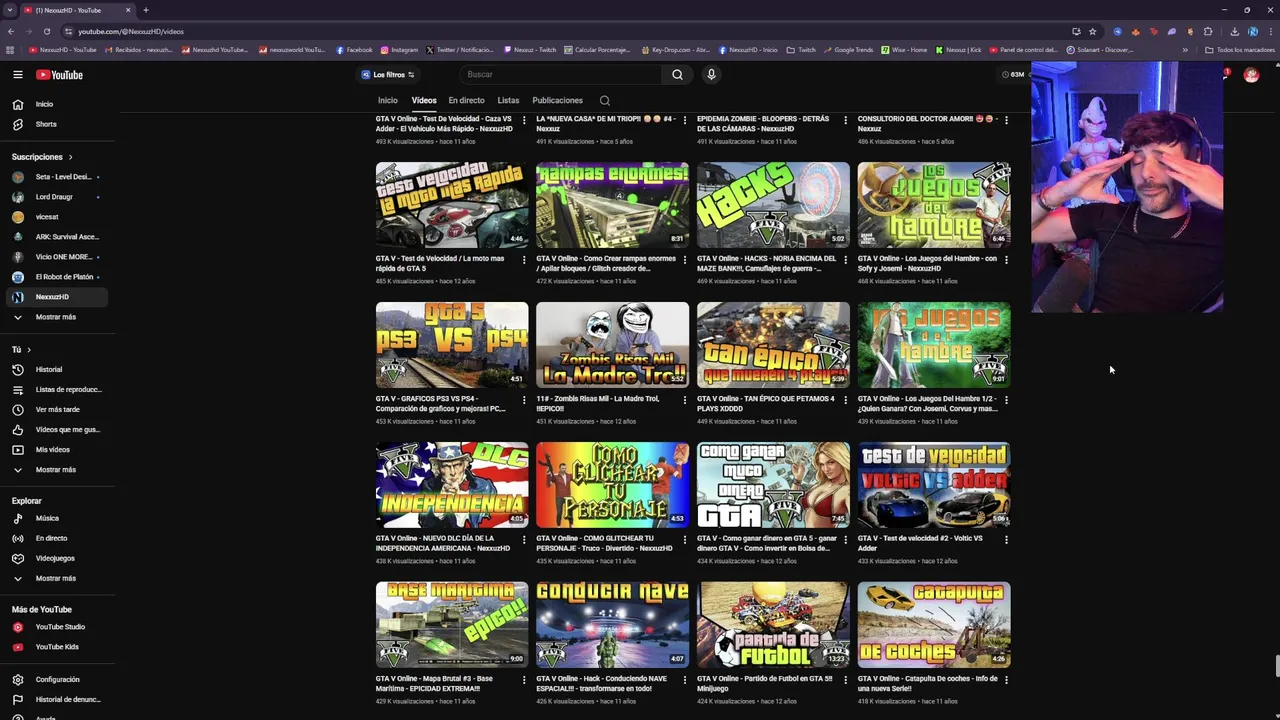Open Videojuegos in Explorar section
Viewport: 1280px width, 720px height.
(57, 558)
